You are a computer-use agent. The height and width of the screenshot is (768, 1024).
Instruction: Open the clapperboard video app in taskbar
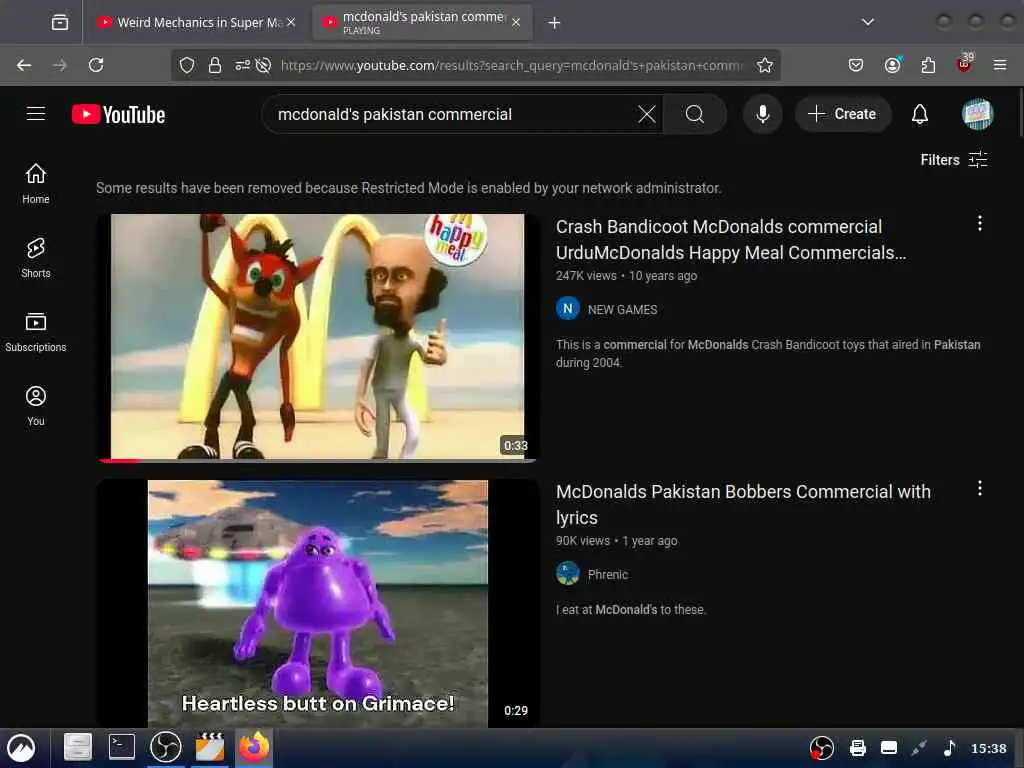point(210,747)
